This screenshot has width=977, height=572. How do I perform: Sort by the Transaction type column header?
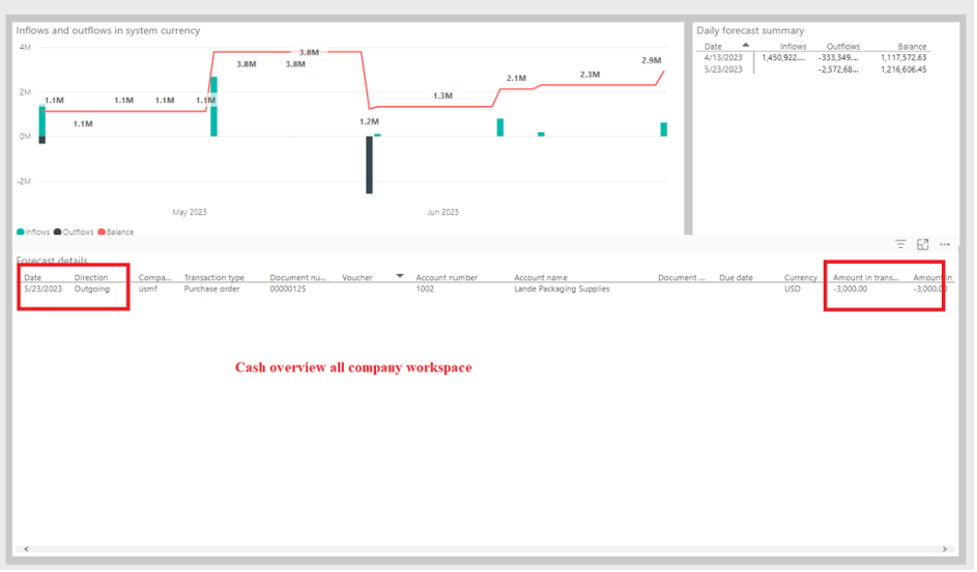point(214,277)
